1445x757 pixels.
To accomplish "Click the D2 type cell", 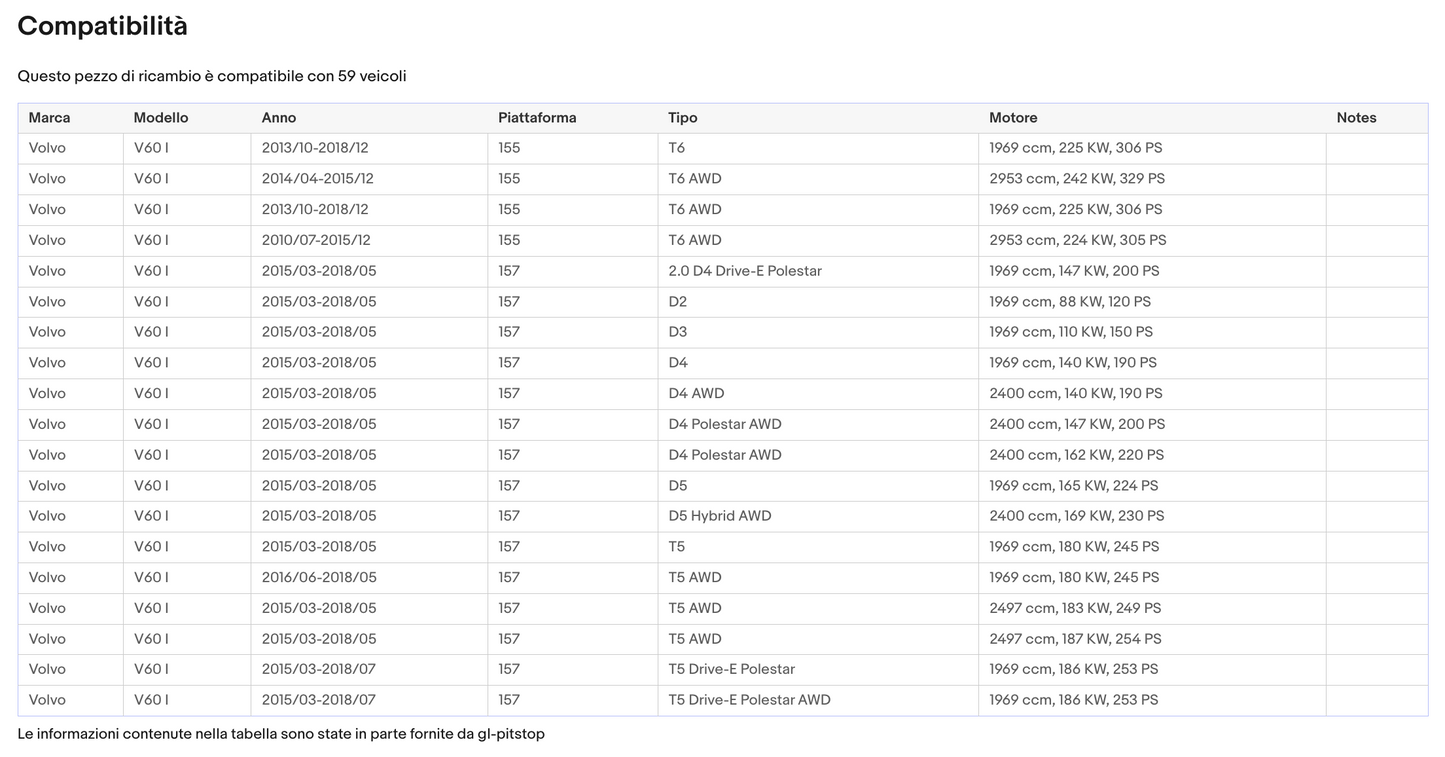I will [x=678, y=302].
